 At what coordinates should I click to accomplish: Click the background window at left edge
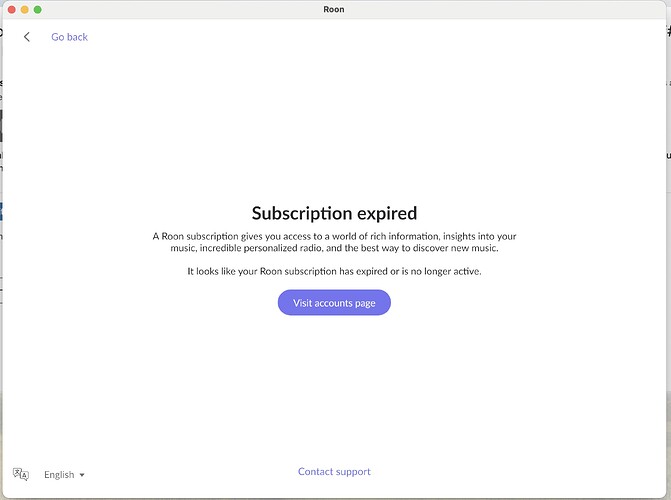pyautogui.click(x=1, y=171)
